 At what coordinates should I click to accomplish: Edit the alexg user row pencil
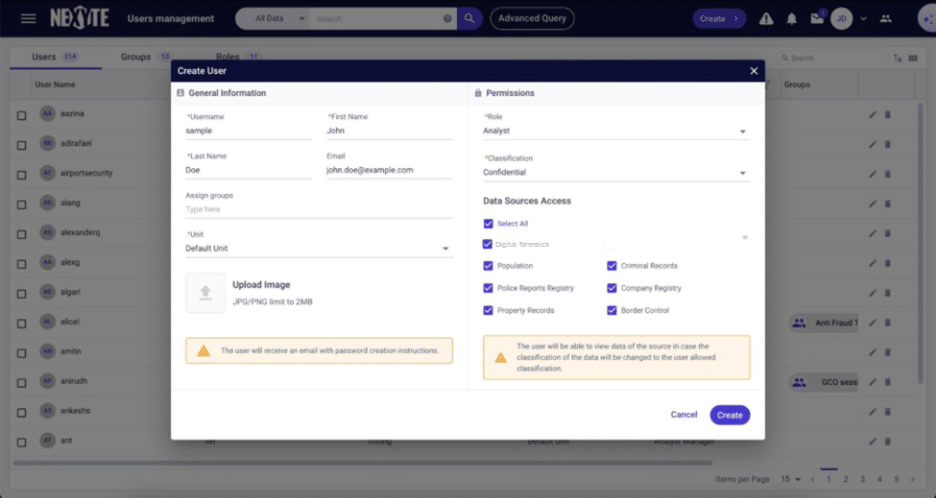point(873,263)
